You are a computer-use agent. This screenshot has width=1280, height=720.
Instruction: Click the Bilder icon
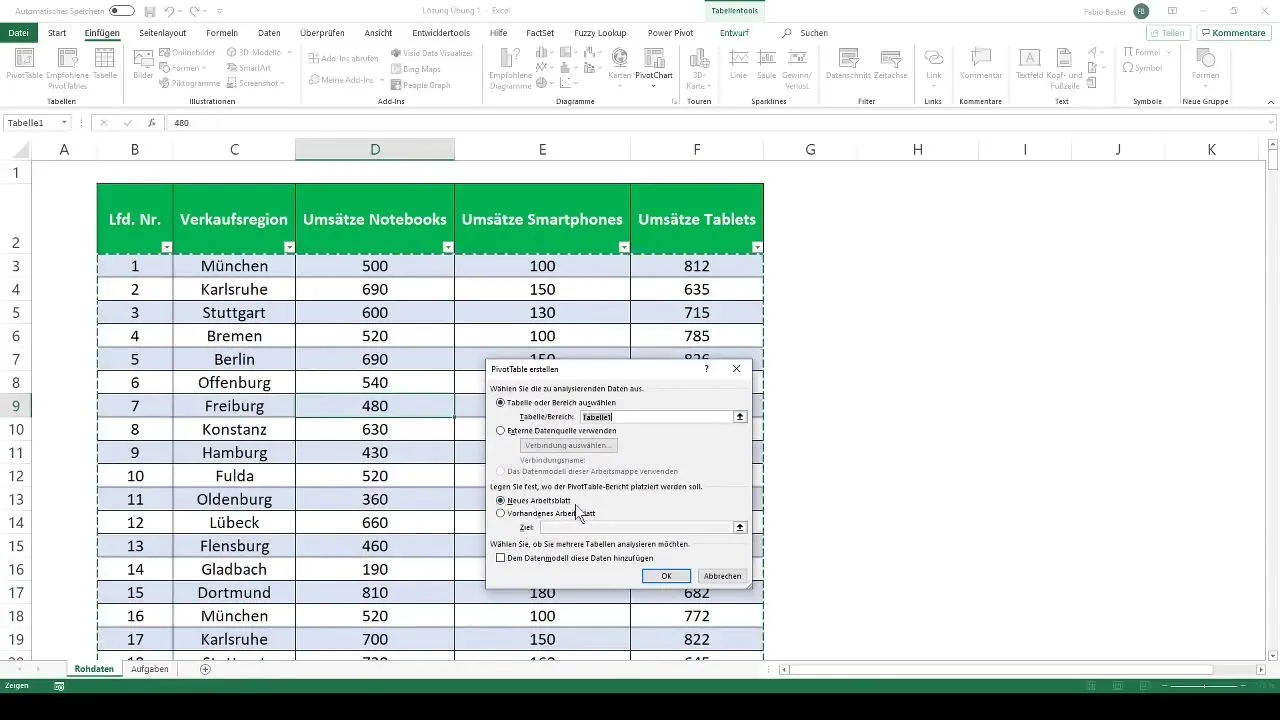143,65
